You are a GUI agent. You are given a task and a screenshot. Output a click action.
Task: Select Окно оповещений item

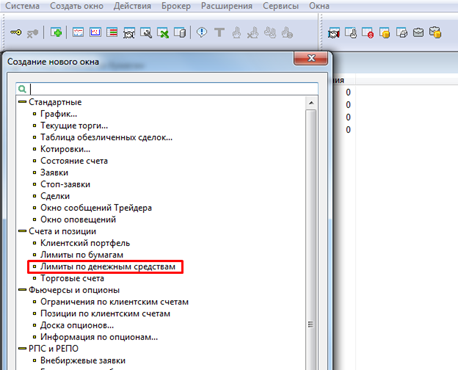point(78,220)
